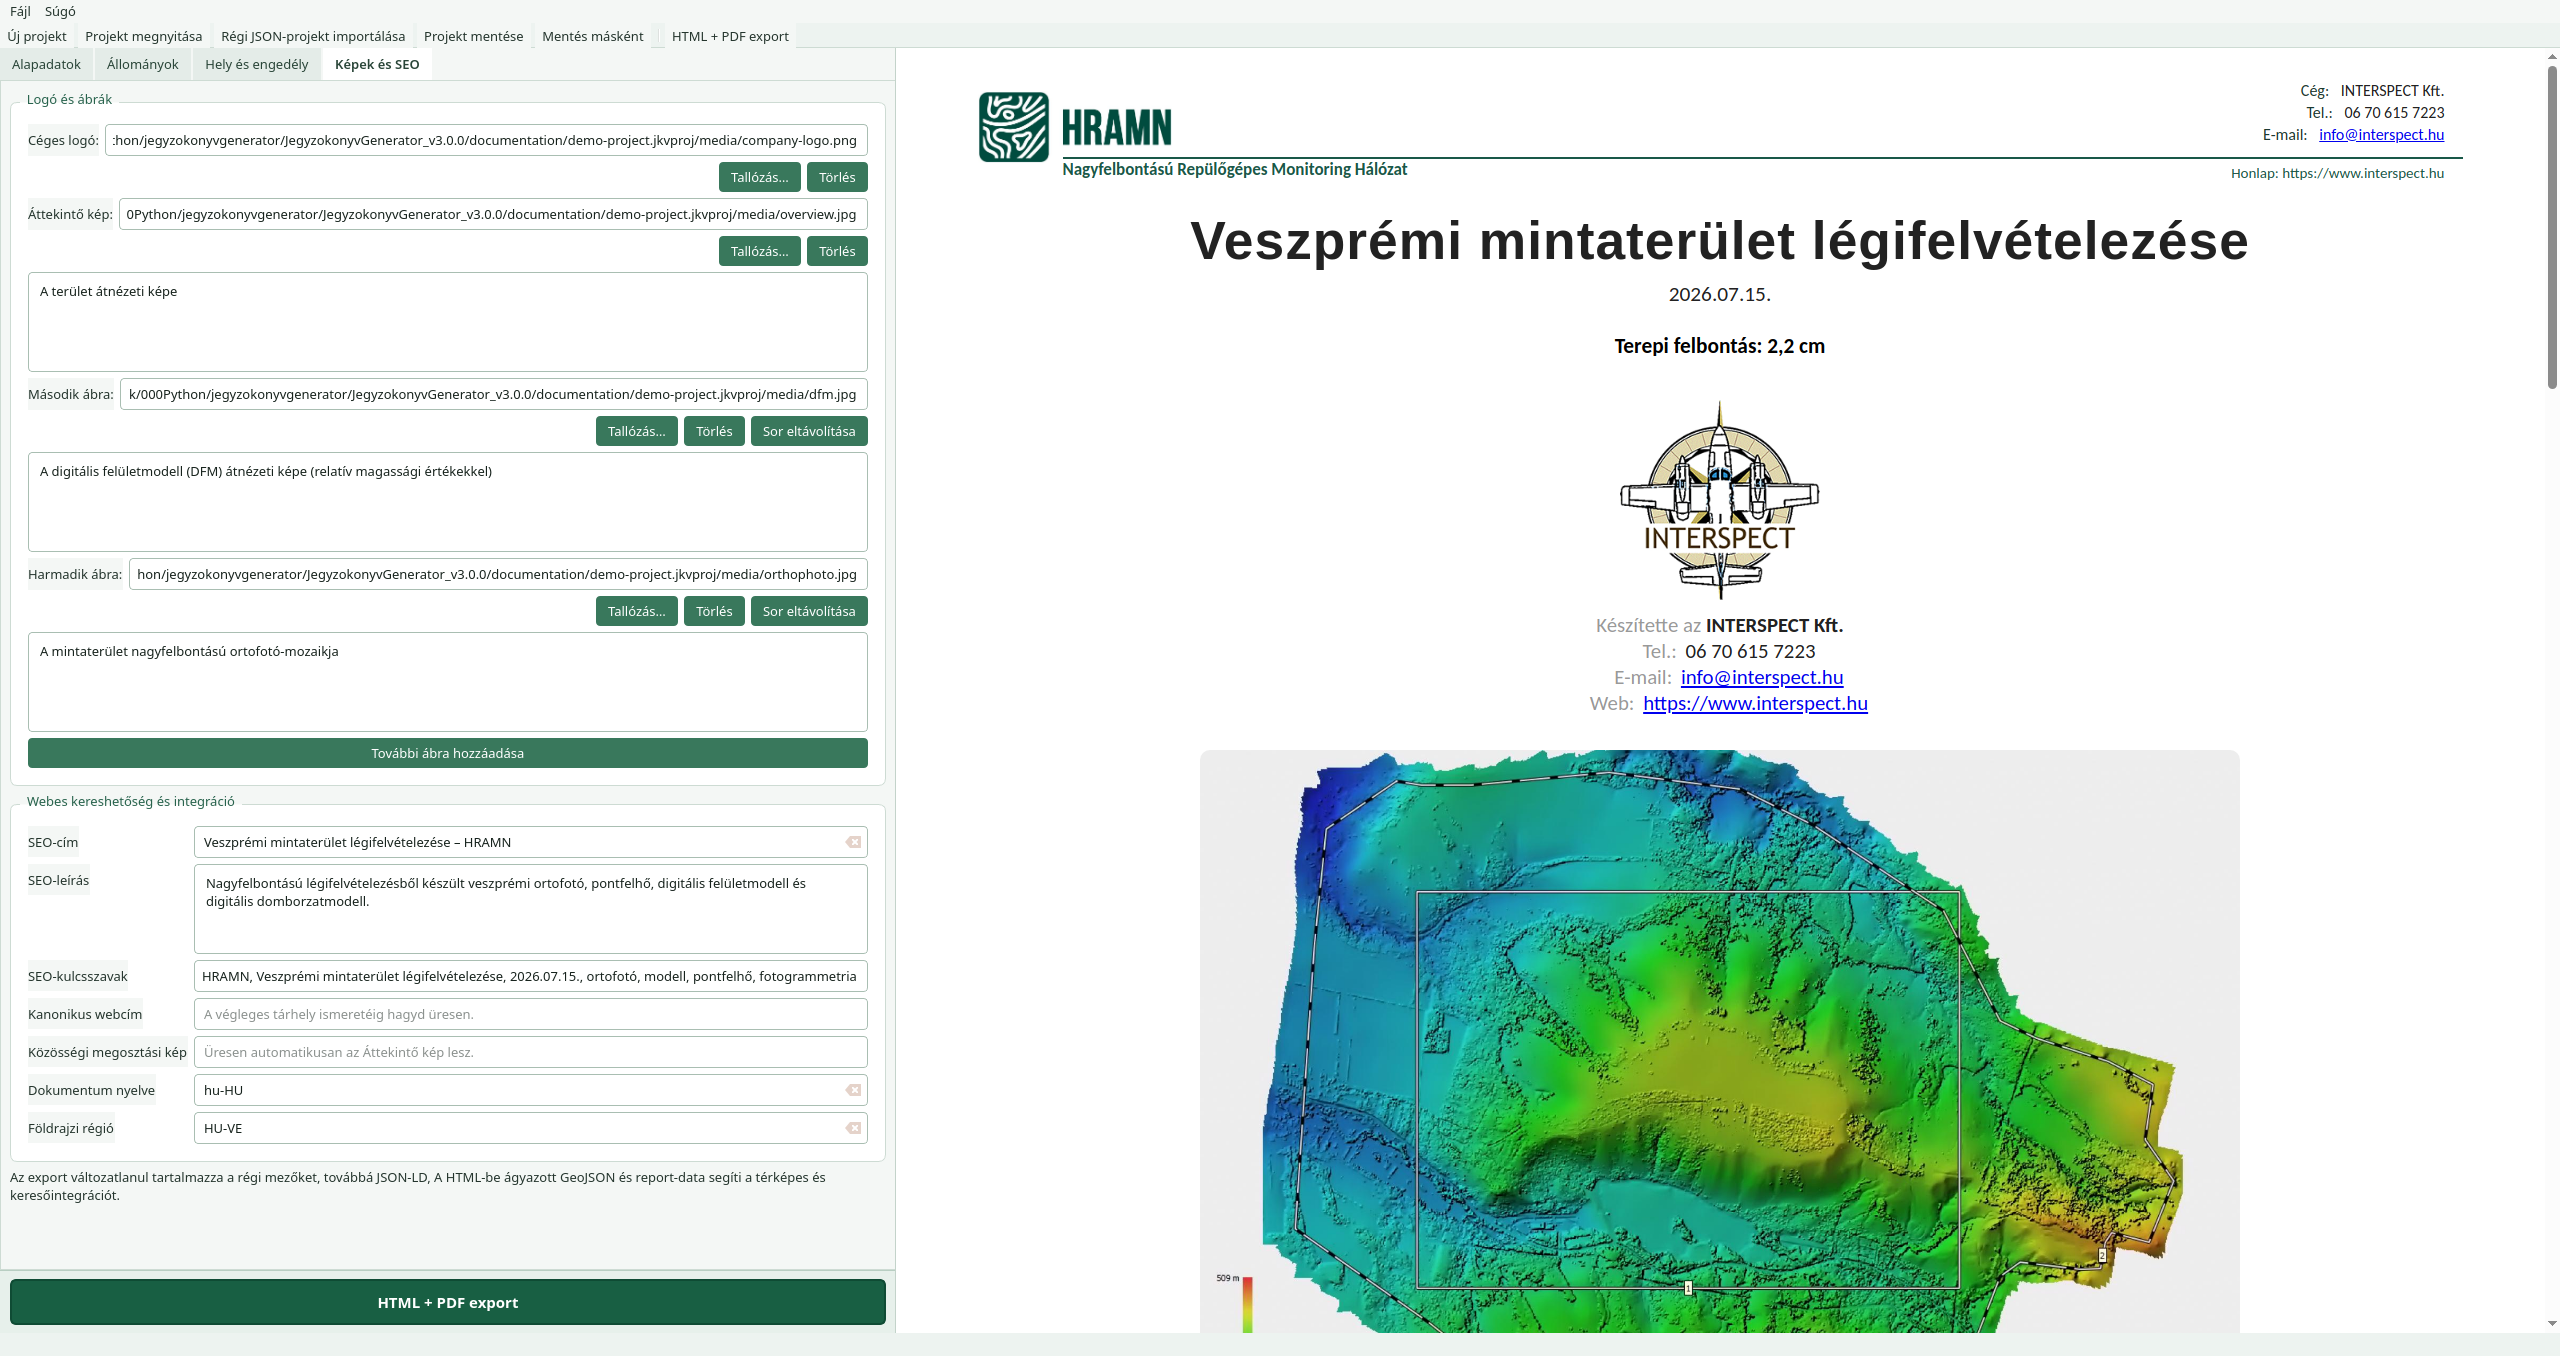Viewport: 2560px width, 1356px height.
Task: Save the project with Projekt mentése
Action: pos(473,36)
